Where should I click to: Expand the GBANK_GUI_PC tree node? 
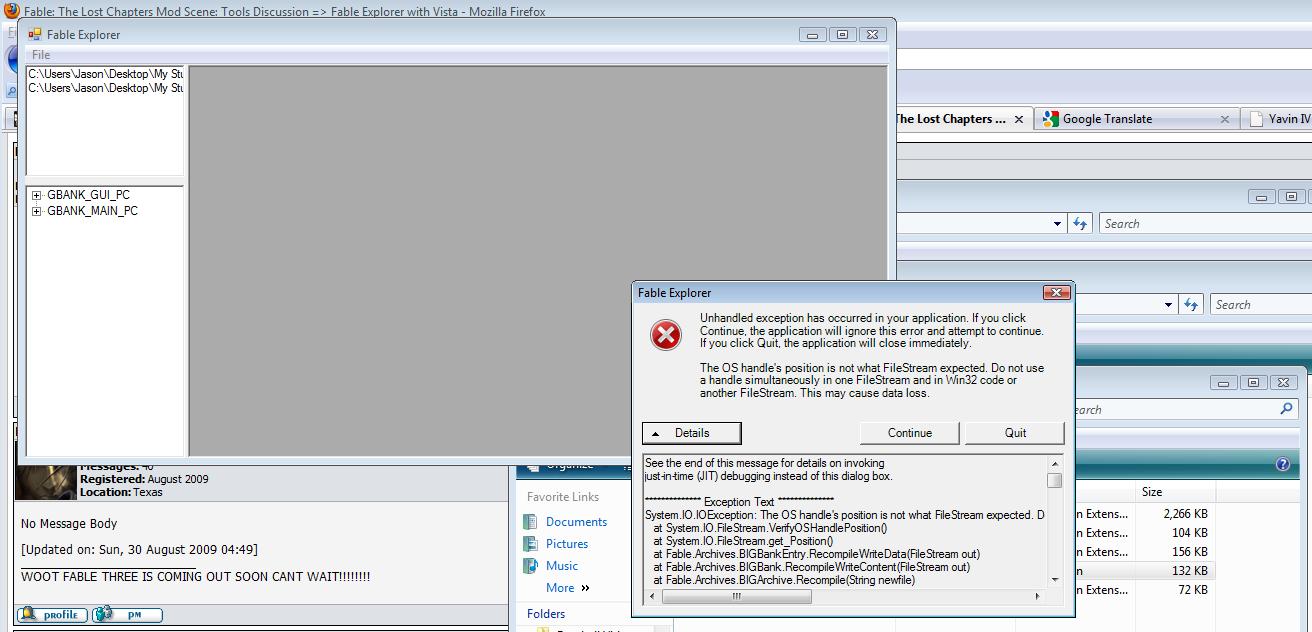point(37,196)
